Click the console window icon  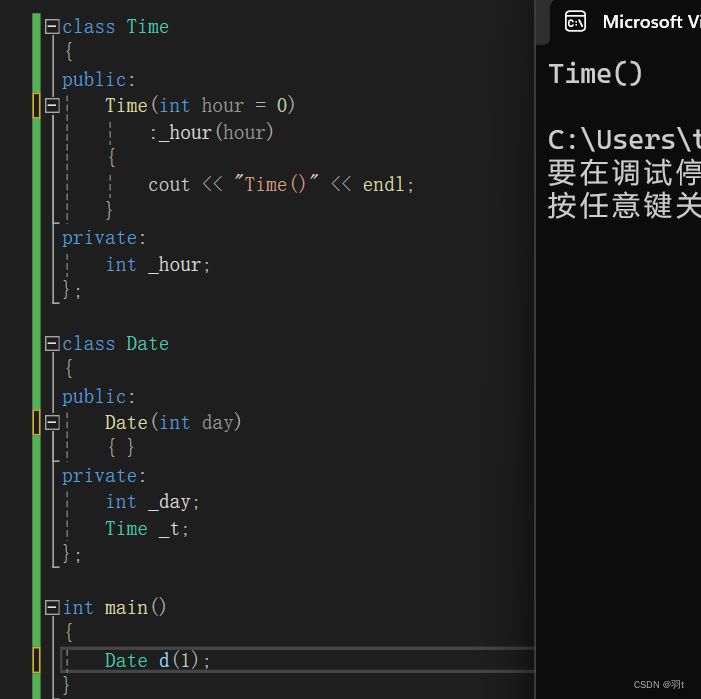[575, 21]
